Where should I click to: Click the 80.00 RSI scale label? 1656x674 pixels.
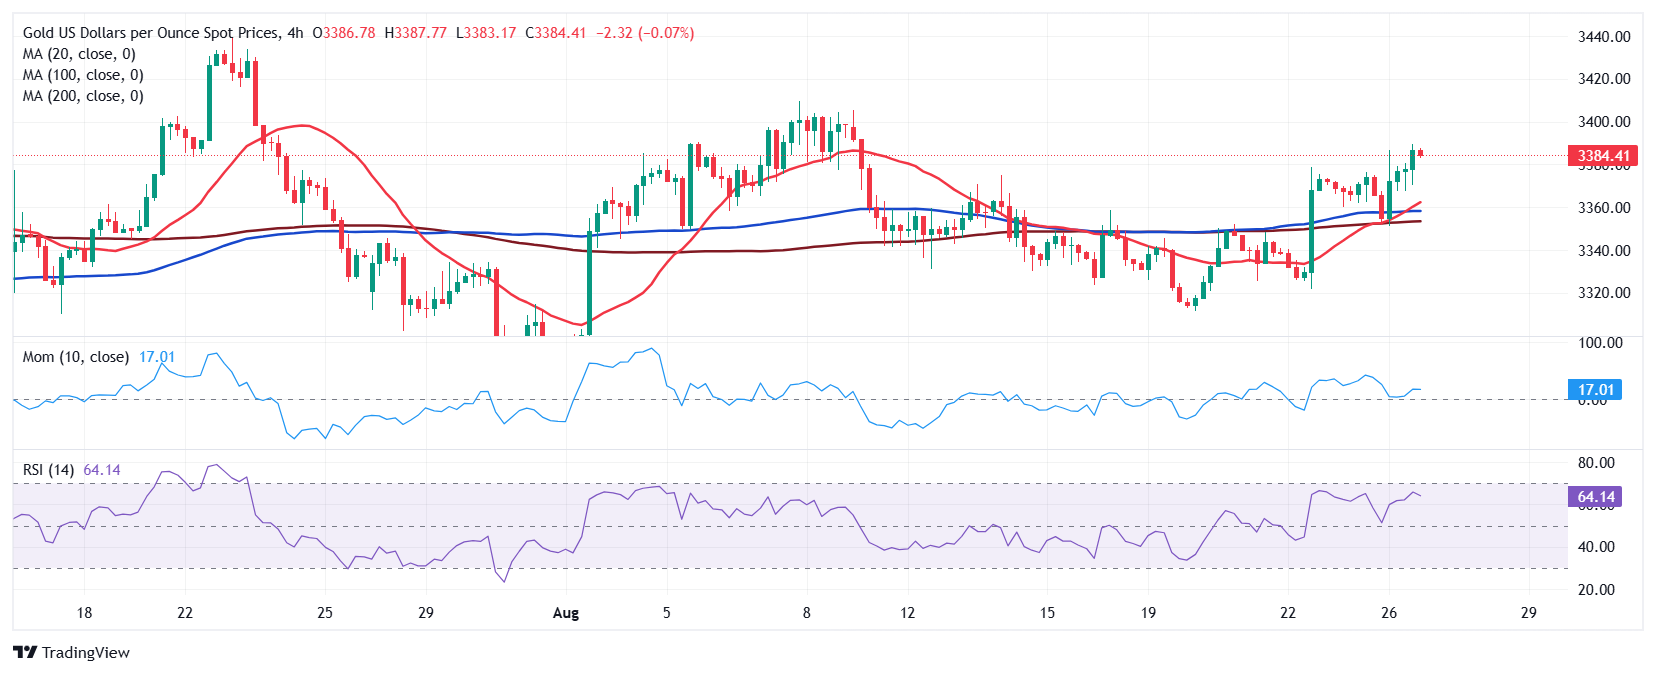1596,463
